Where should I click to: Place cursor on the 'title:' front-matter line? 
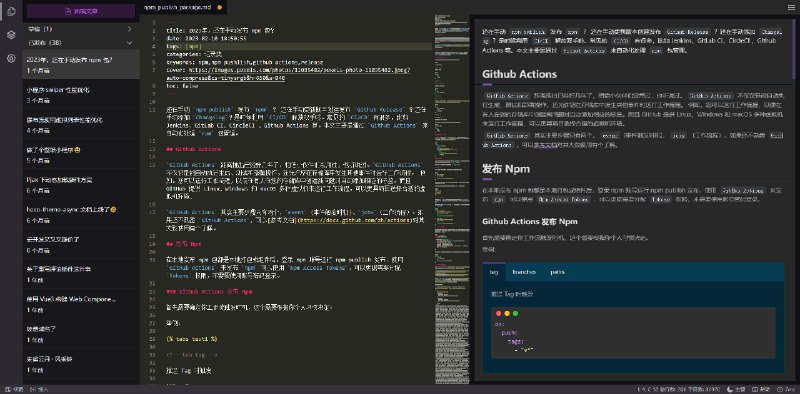[x=220, y=31]
